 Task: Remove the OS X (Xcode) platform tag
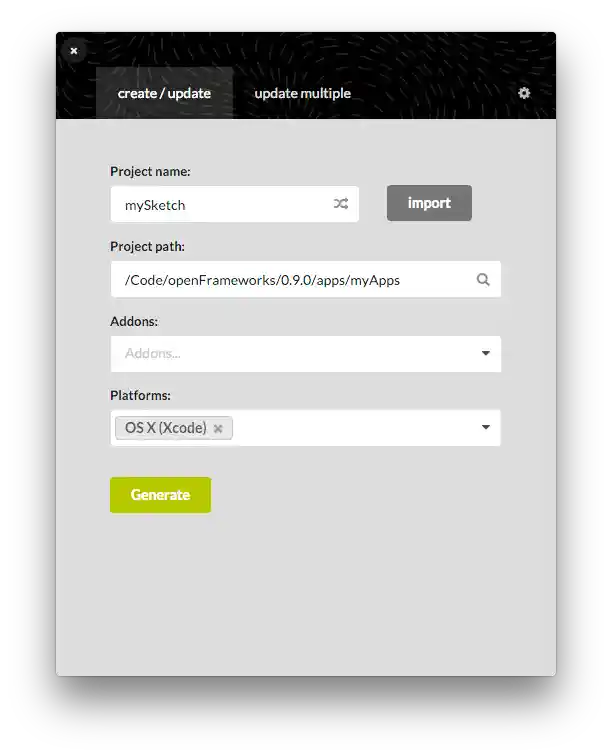coord(218,428)
